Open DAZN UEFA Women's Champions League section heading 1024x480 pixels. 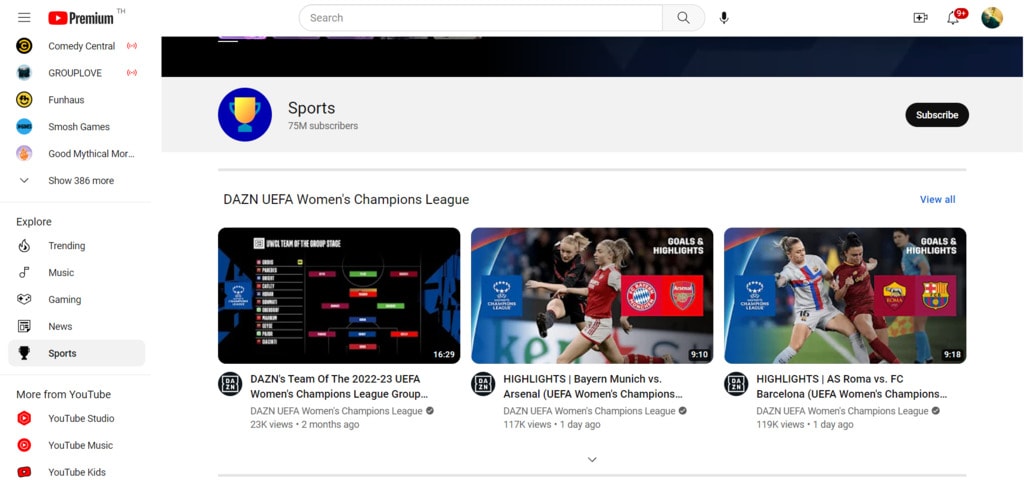(x=346, y=199)
